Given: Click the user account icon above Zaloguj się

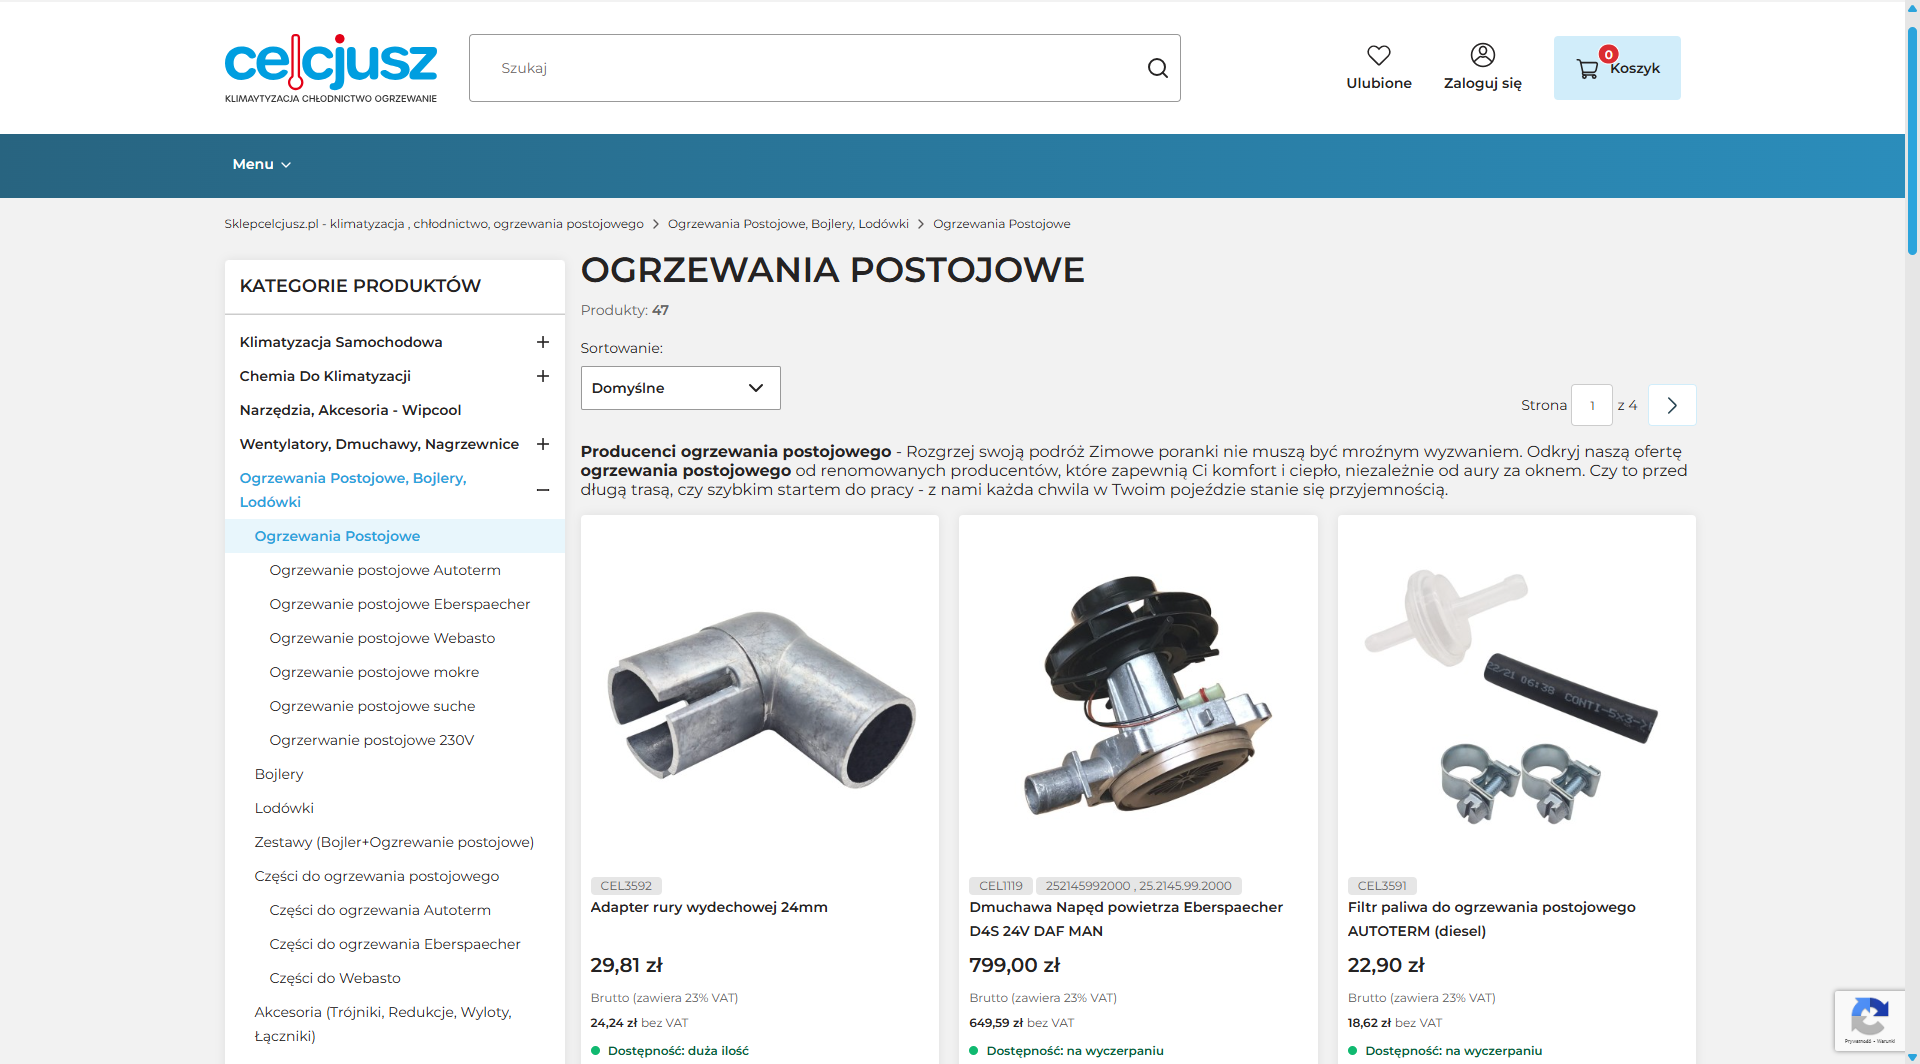Looking at the screenshot, I should coord(1483,55).
